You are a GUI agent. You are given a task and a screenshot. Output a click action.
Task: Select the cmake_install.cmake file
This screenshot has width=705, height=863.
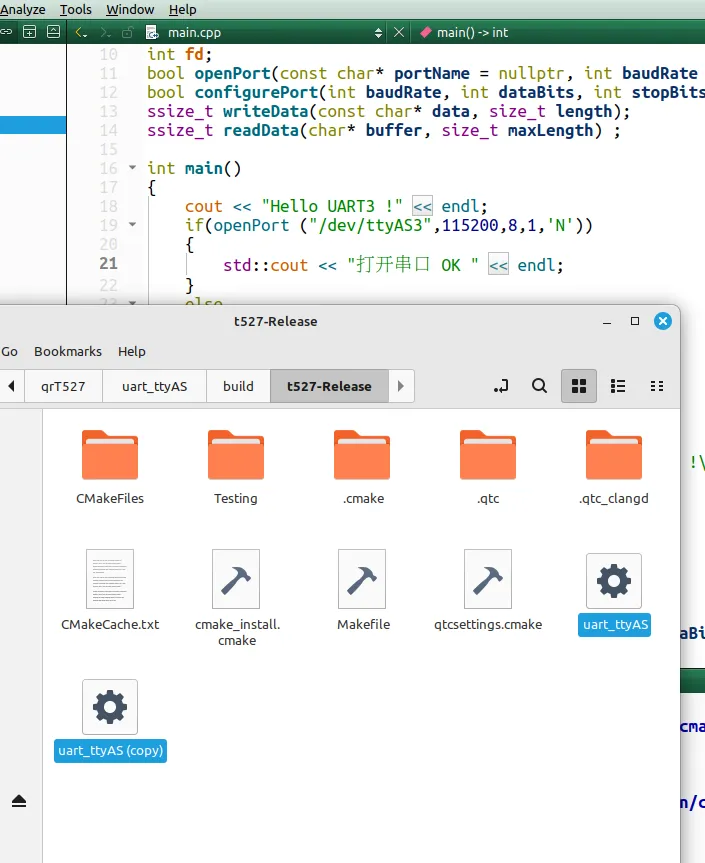click(237, 598)
